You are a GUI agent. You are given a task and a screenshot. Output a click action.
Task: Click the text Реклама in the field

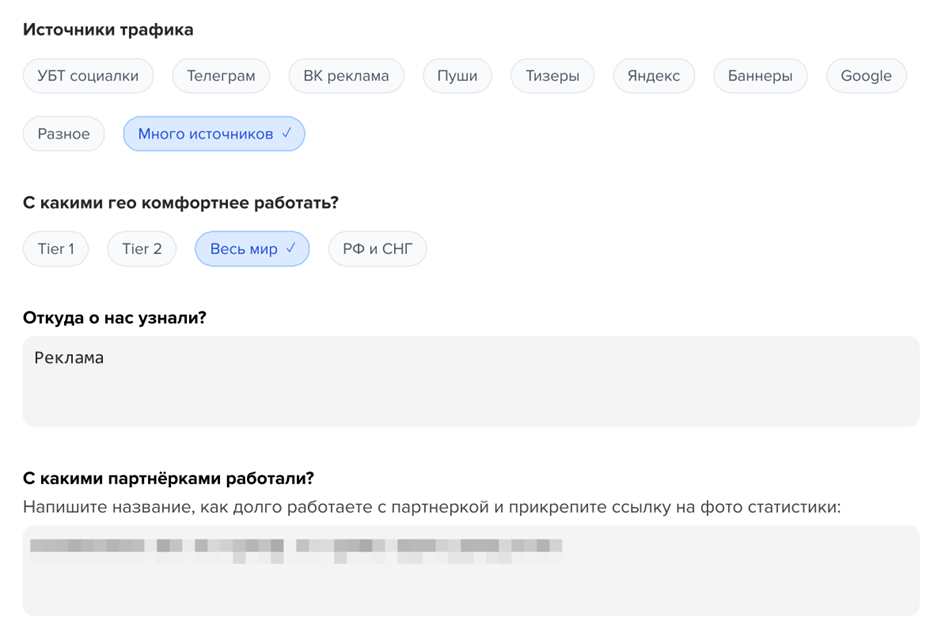[69, 358]
